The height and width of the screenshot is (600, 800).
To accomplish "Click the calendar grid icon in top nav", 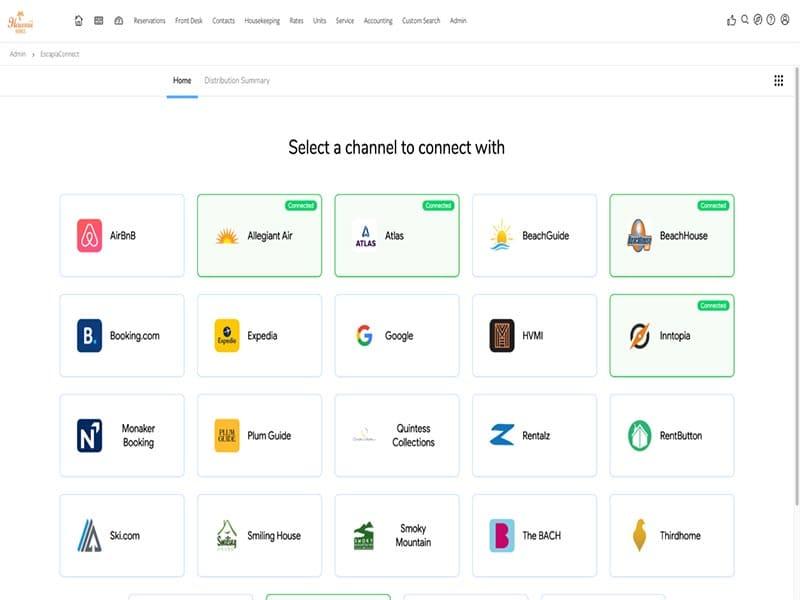I will (98, 20).
